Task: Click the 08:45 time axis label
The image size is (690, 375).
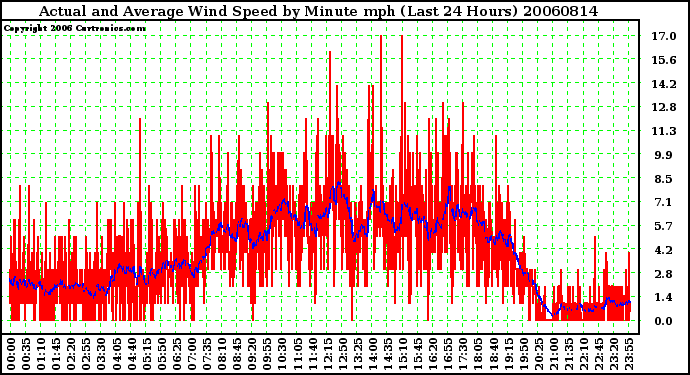Action: (237, 354)
